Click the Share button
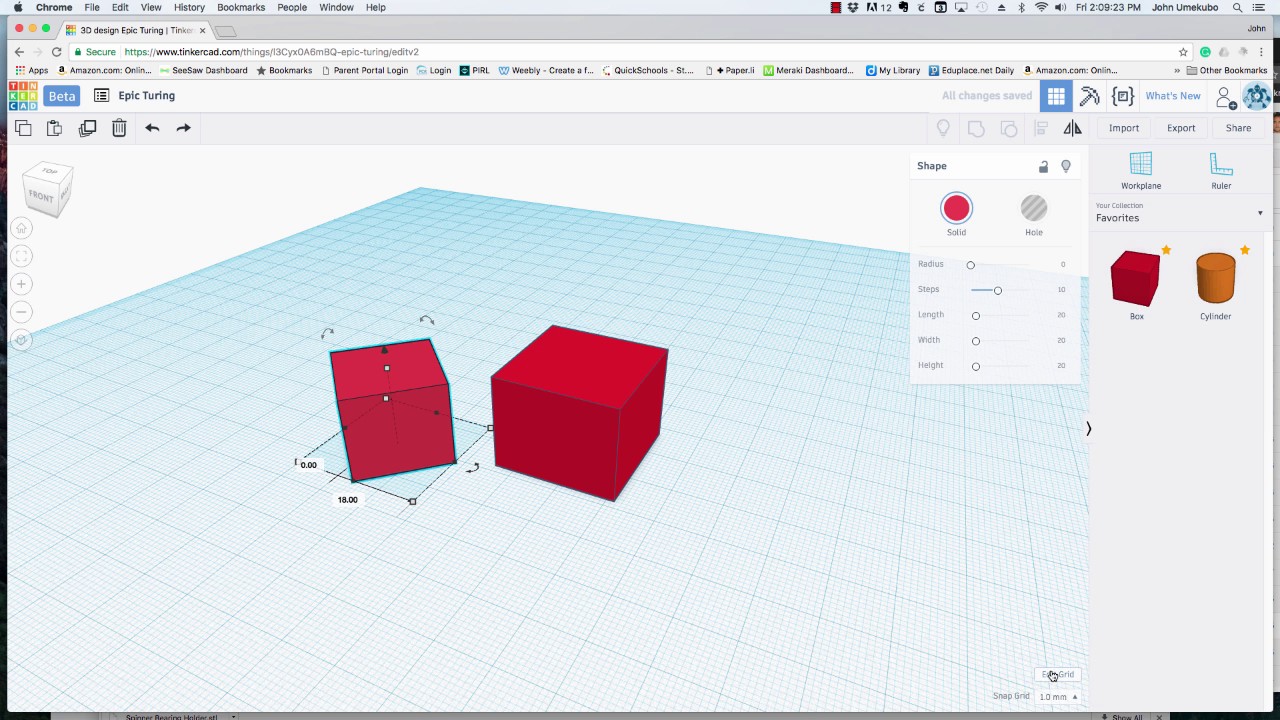 click(x=1238, y=128)
